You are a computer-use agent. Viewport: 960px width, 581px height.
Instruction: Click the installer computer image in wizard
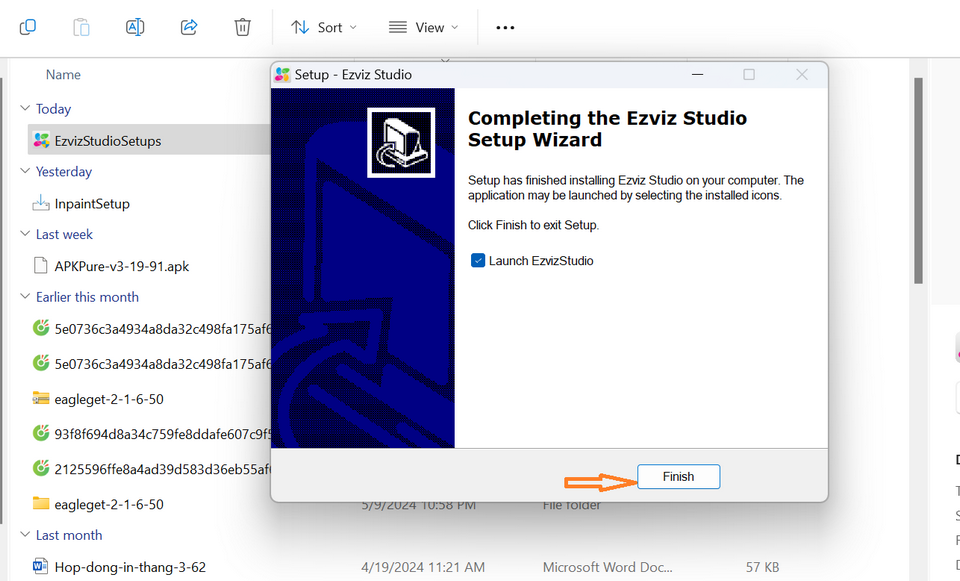[401, 143]
